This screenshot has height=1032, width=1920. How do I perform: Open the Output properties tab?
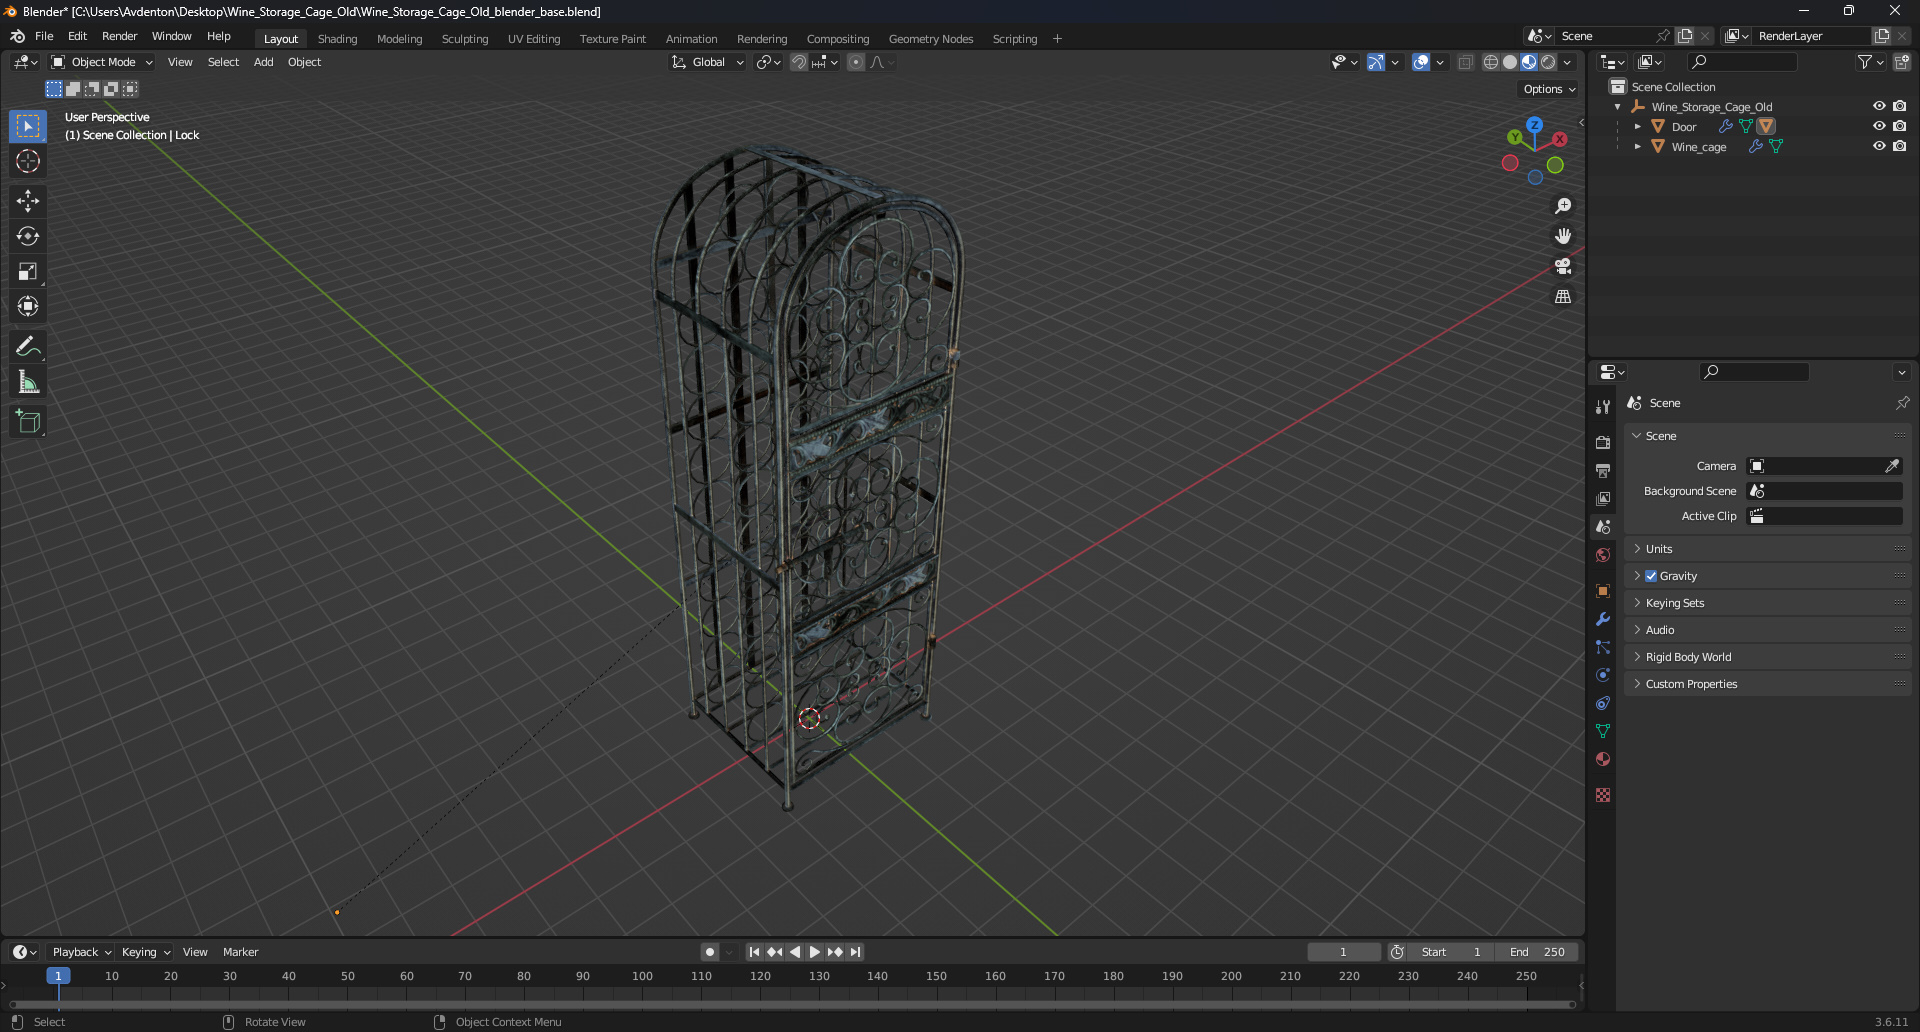1603,470
